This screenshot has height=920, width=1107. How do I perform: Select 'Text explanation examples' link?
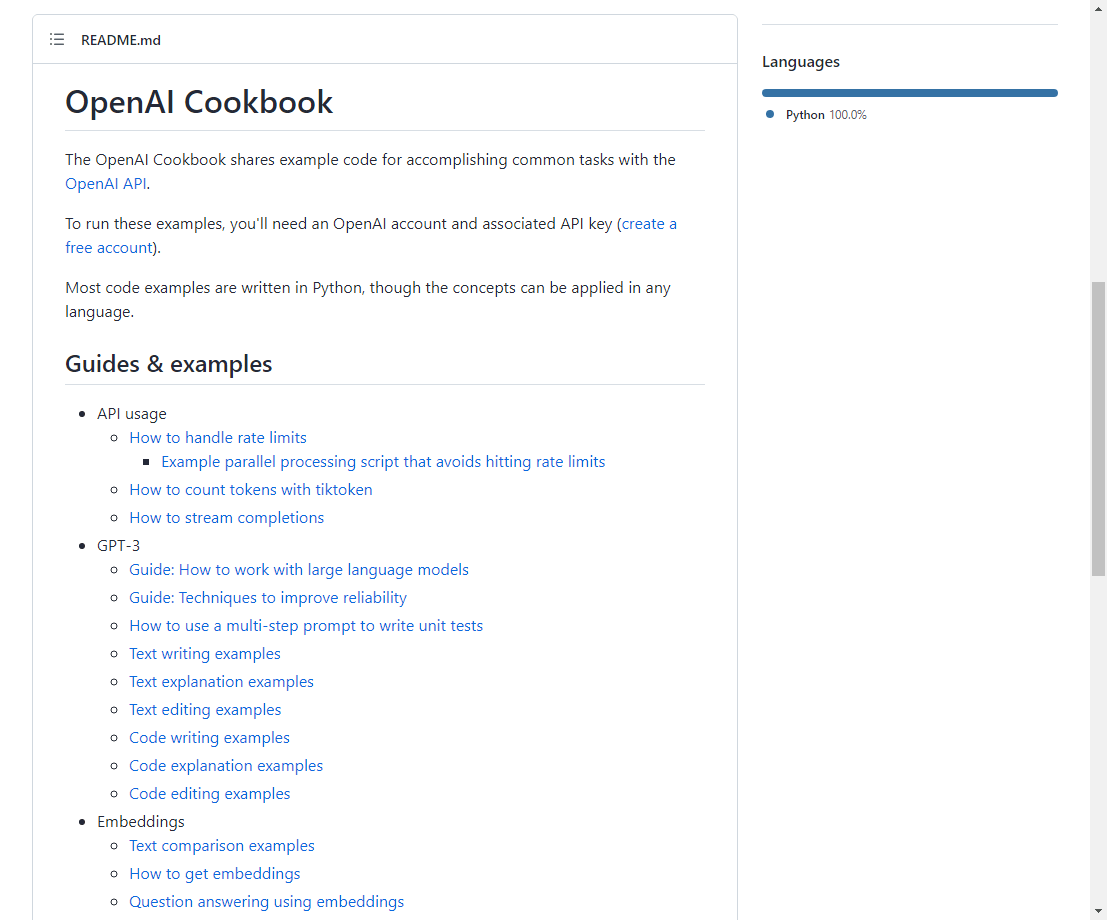pos(222,682)
